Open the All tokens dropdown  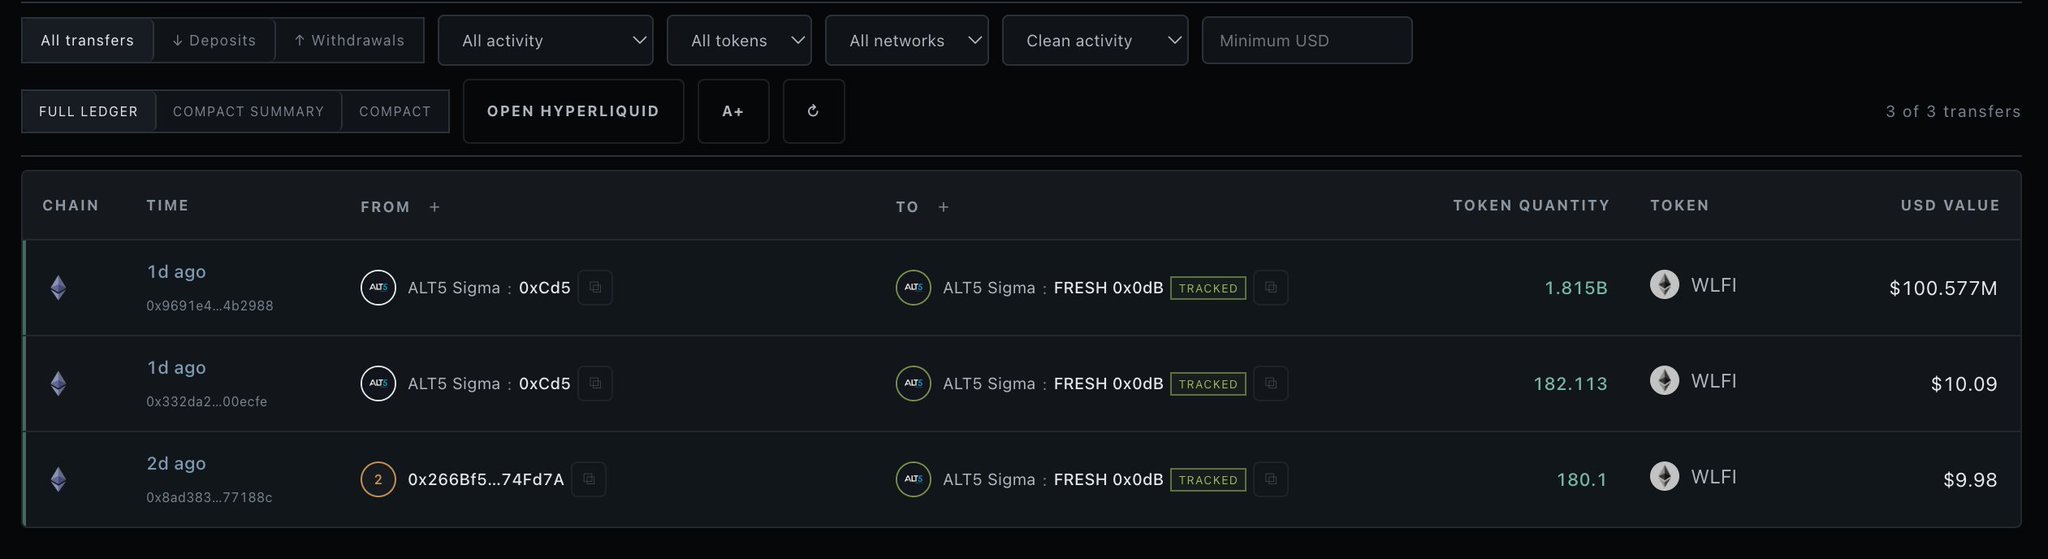tap(739, 40)
